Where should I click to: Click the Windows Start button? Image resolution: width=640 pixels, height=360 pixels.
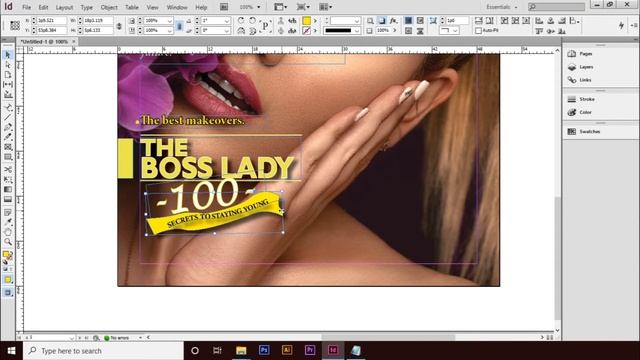coord(11,351)
